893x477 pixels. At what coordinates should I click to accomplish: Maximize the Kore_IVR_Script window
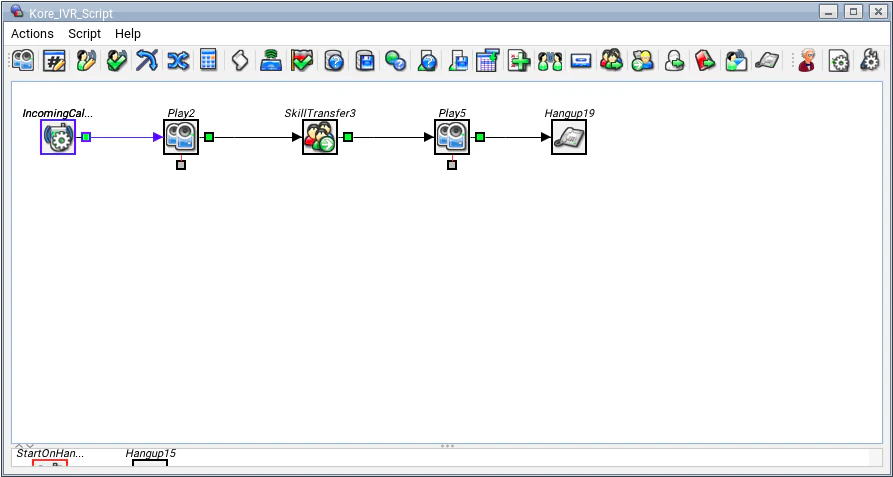853,11
